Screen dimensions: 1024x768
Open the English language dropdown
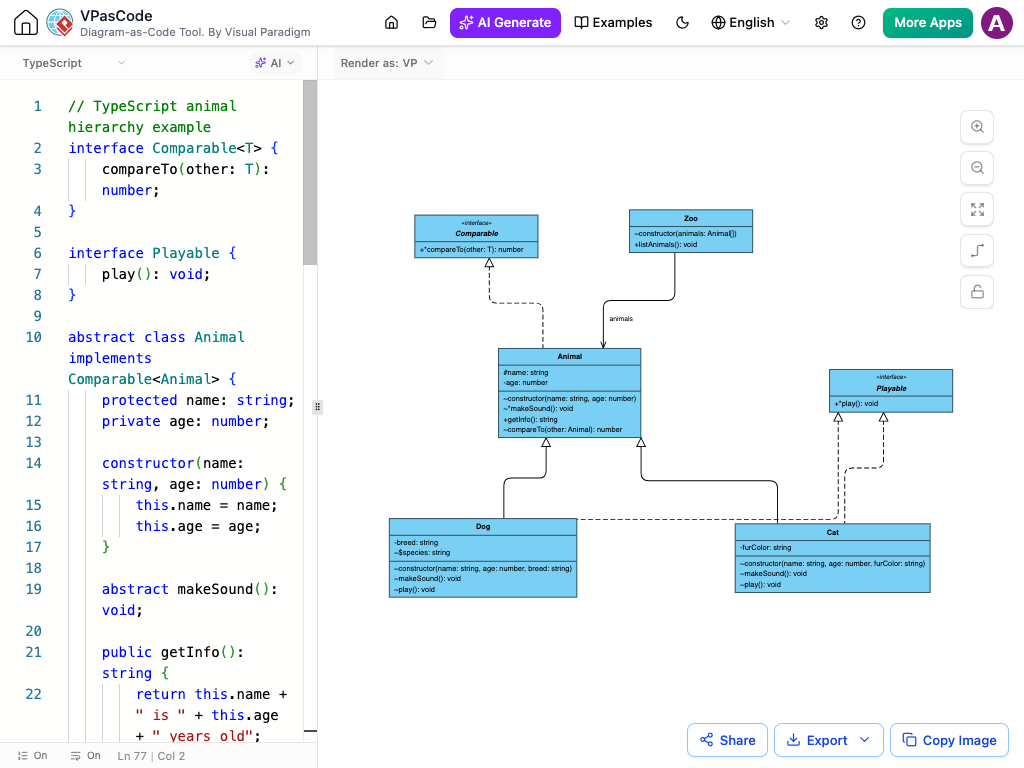coord(750,23)
